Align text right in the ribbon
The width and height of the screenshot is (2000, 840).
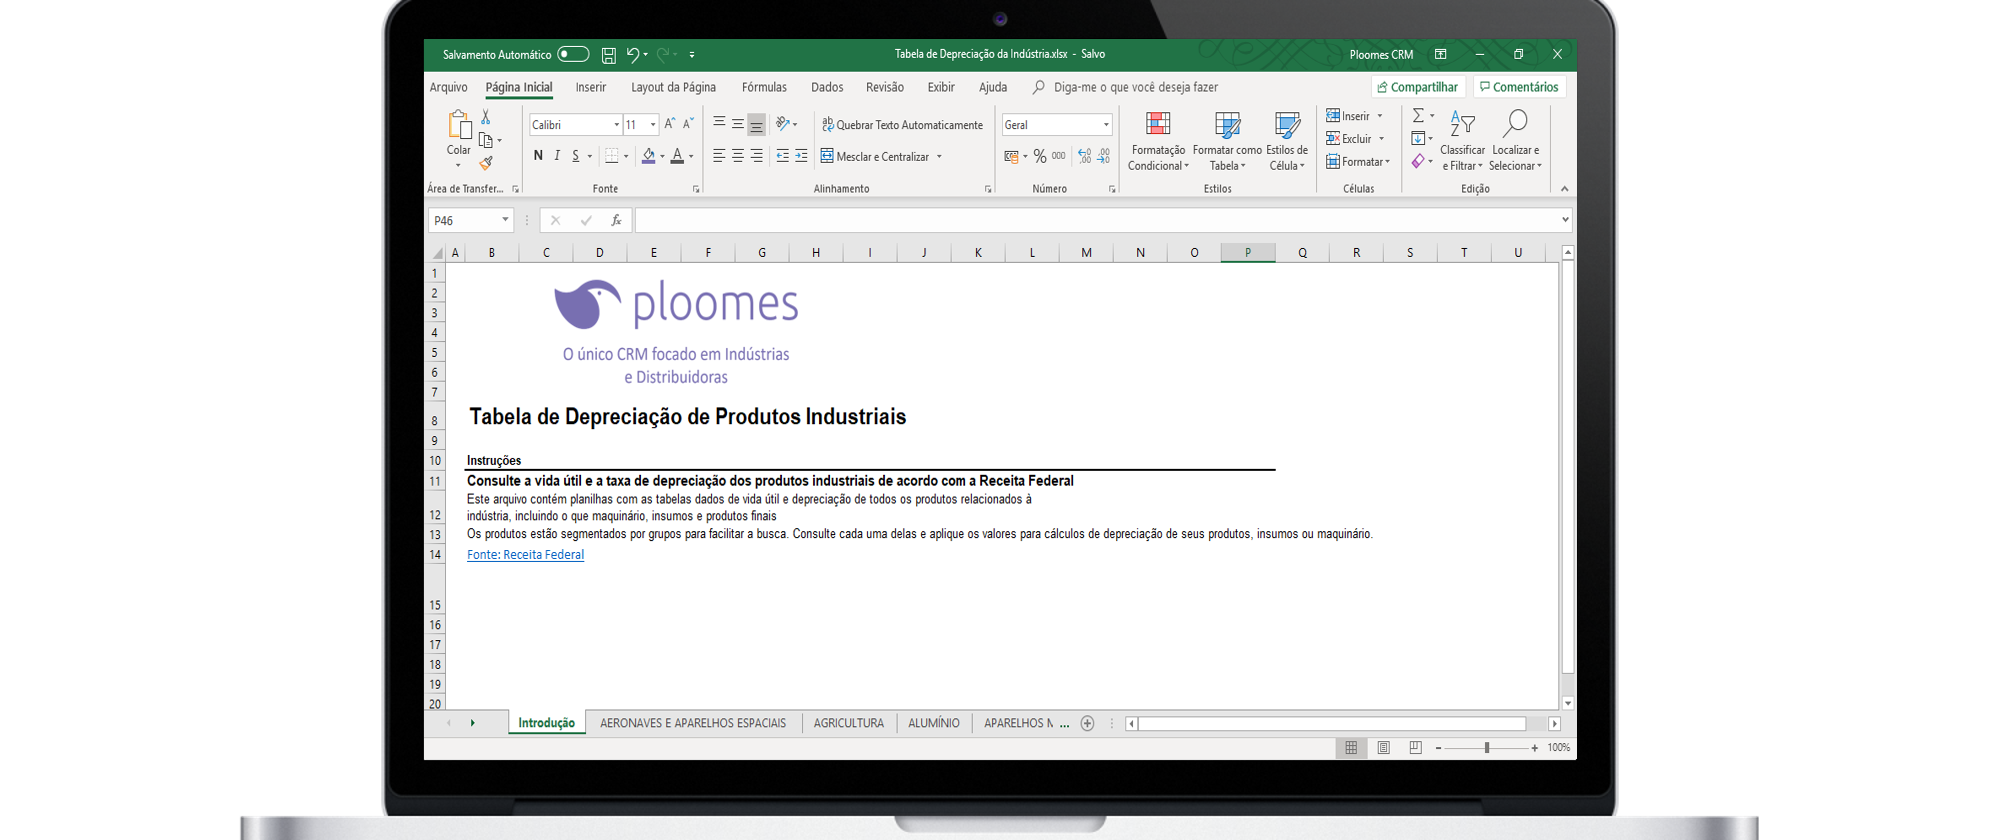756,156
